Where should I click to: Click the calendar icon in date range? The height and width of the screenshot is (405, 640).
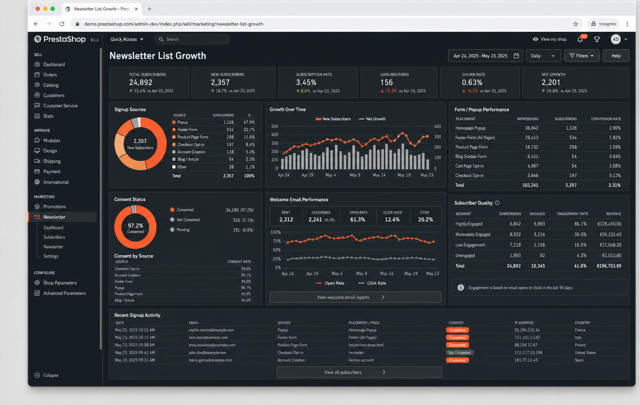[x=516, y=56]
